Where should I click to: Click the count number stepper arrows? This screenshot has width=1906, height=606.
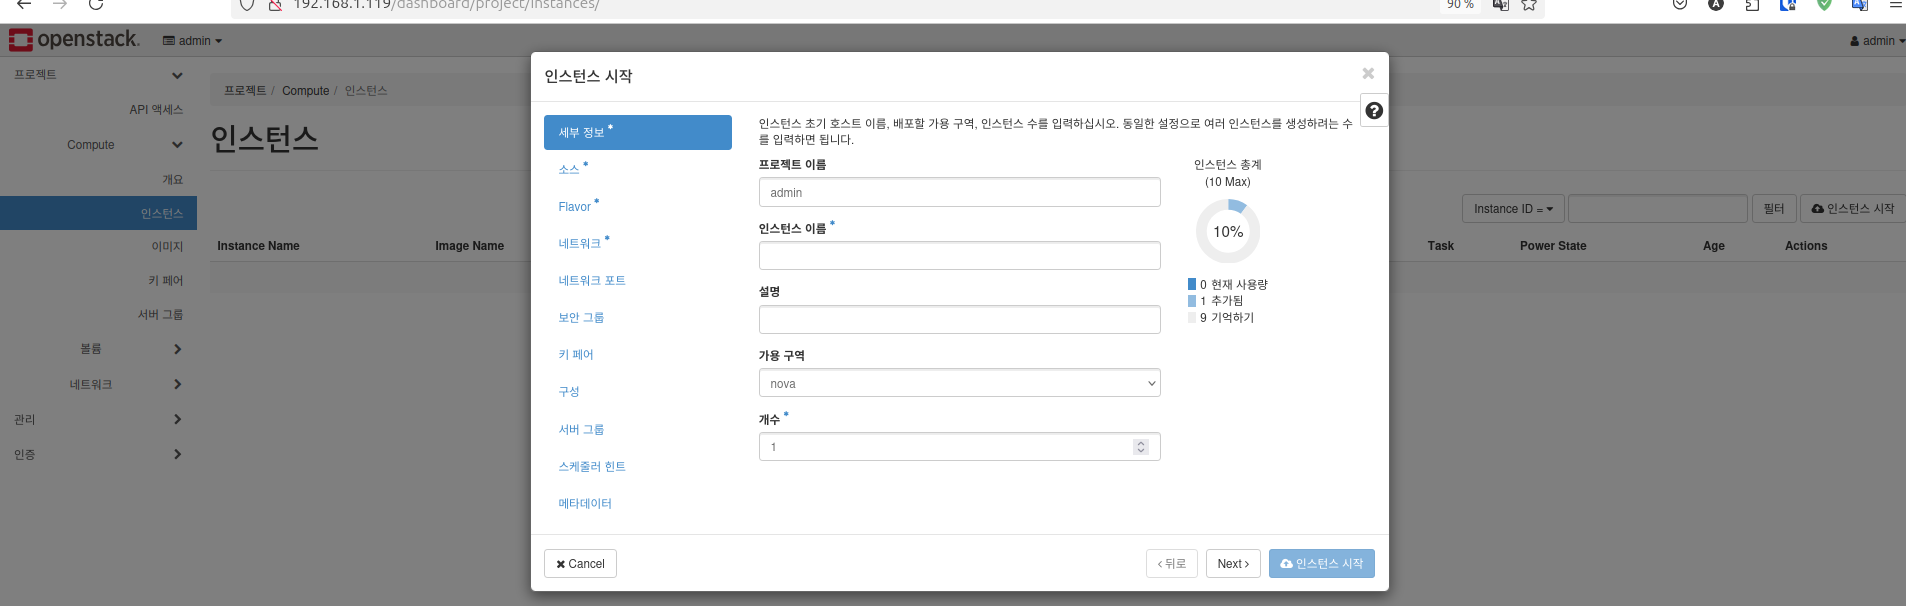pos(1140,447)
